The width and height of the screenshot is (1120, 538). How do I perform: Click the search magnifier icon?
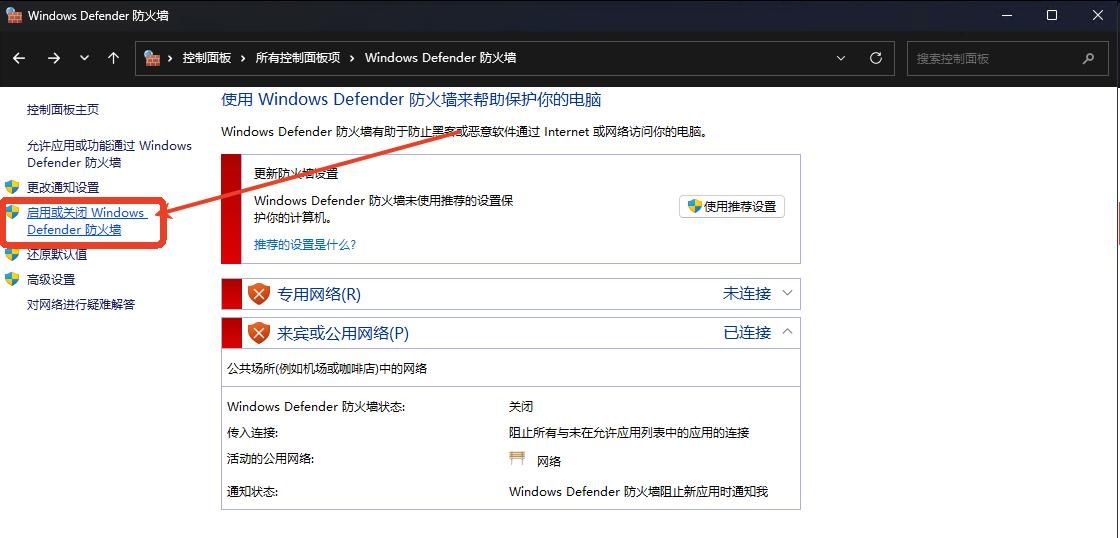tap(1088, 58)
